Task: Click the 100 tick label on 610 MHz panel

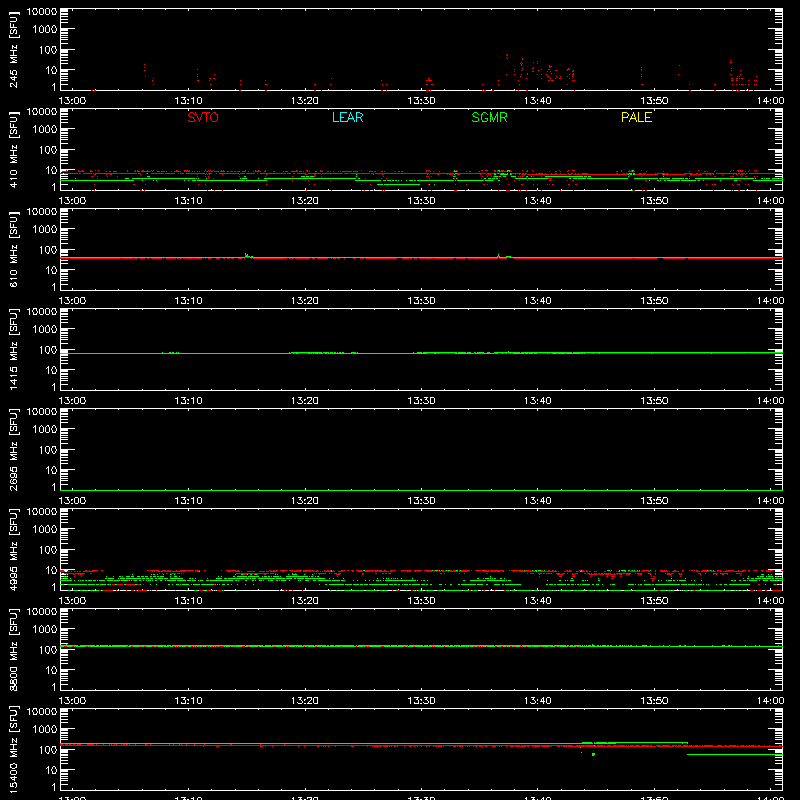Action: [x=48, y=250]
